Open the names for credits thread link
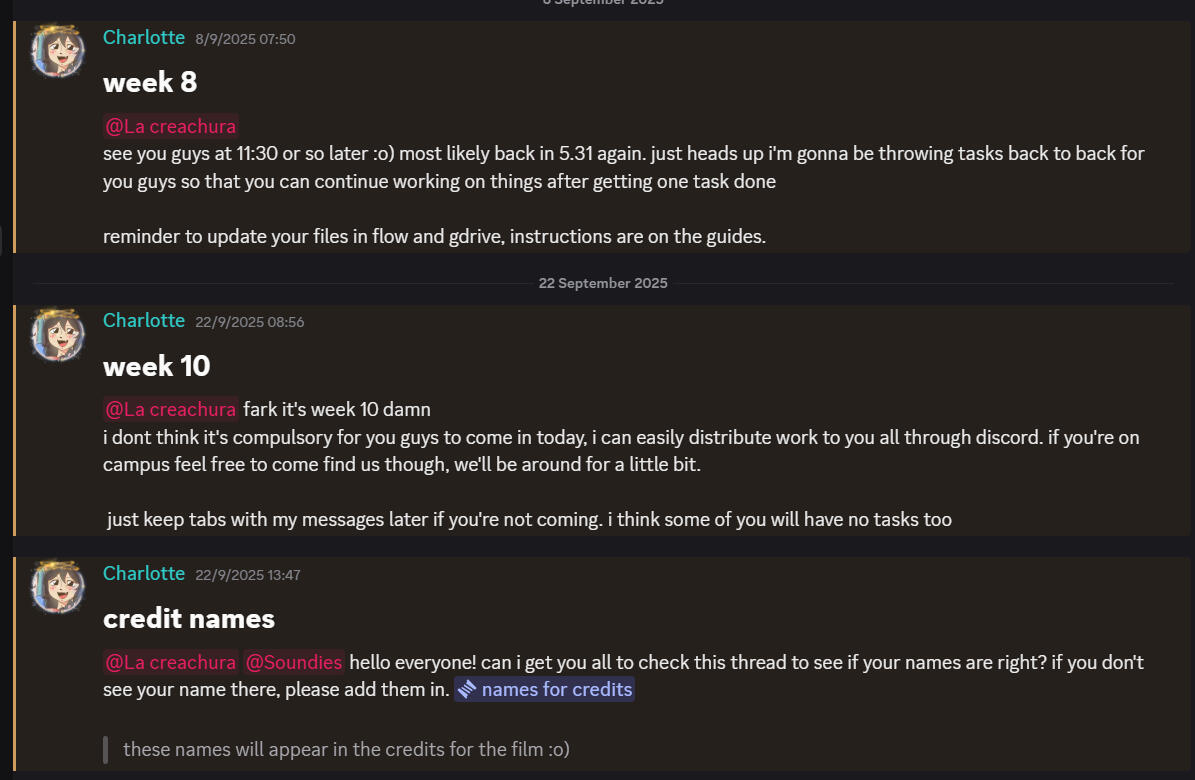 (556, 689)
